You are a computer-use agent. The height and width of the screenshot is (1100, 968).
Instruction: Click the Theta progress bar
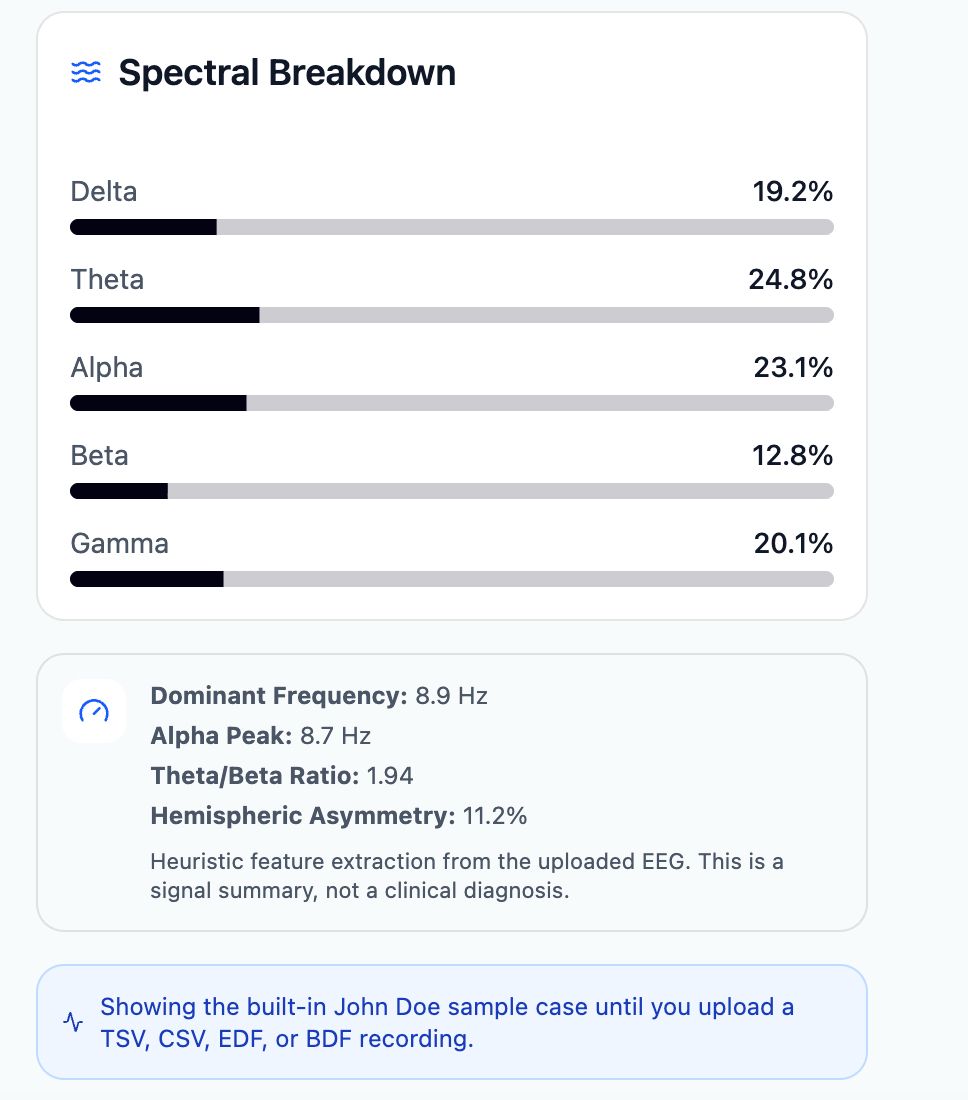[x=452, y=315]
